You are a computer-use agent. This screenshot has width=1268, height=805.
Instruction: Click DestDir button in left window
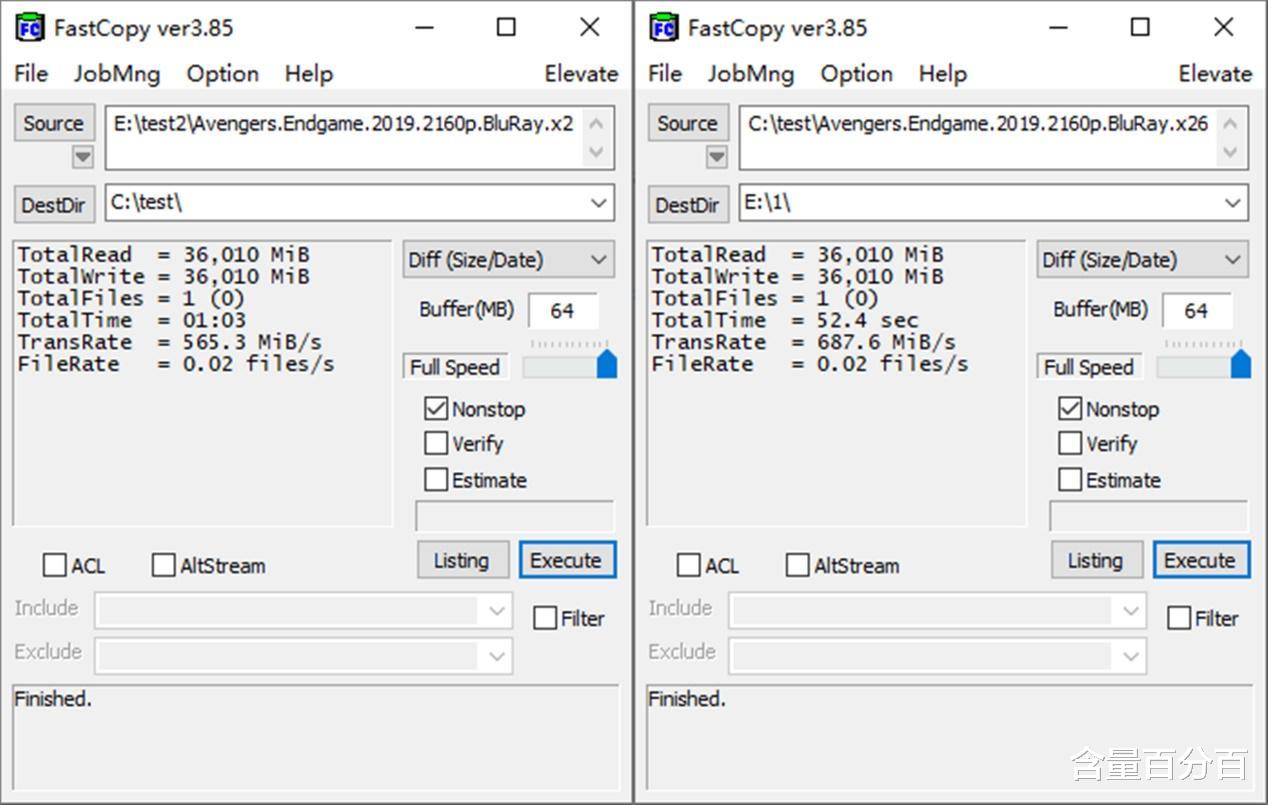(53, 205)
